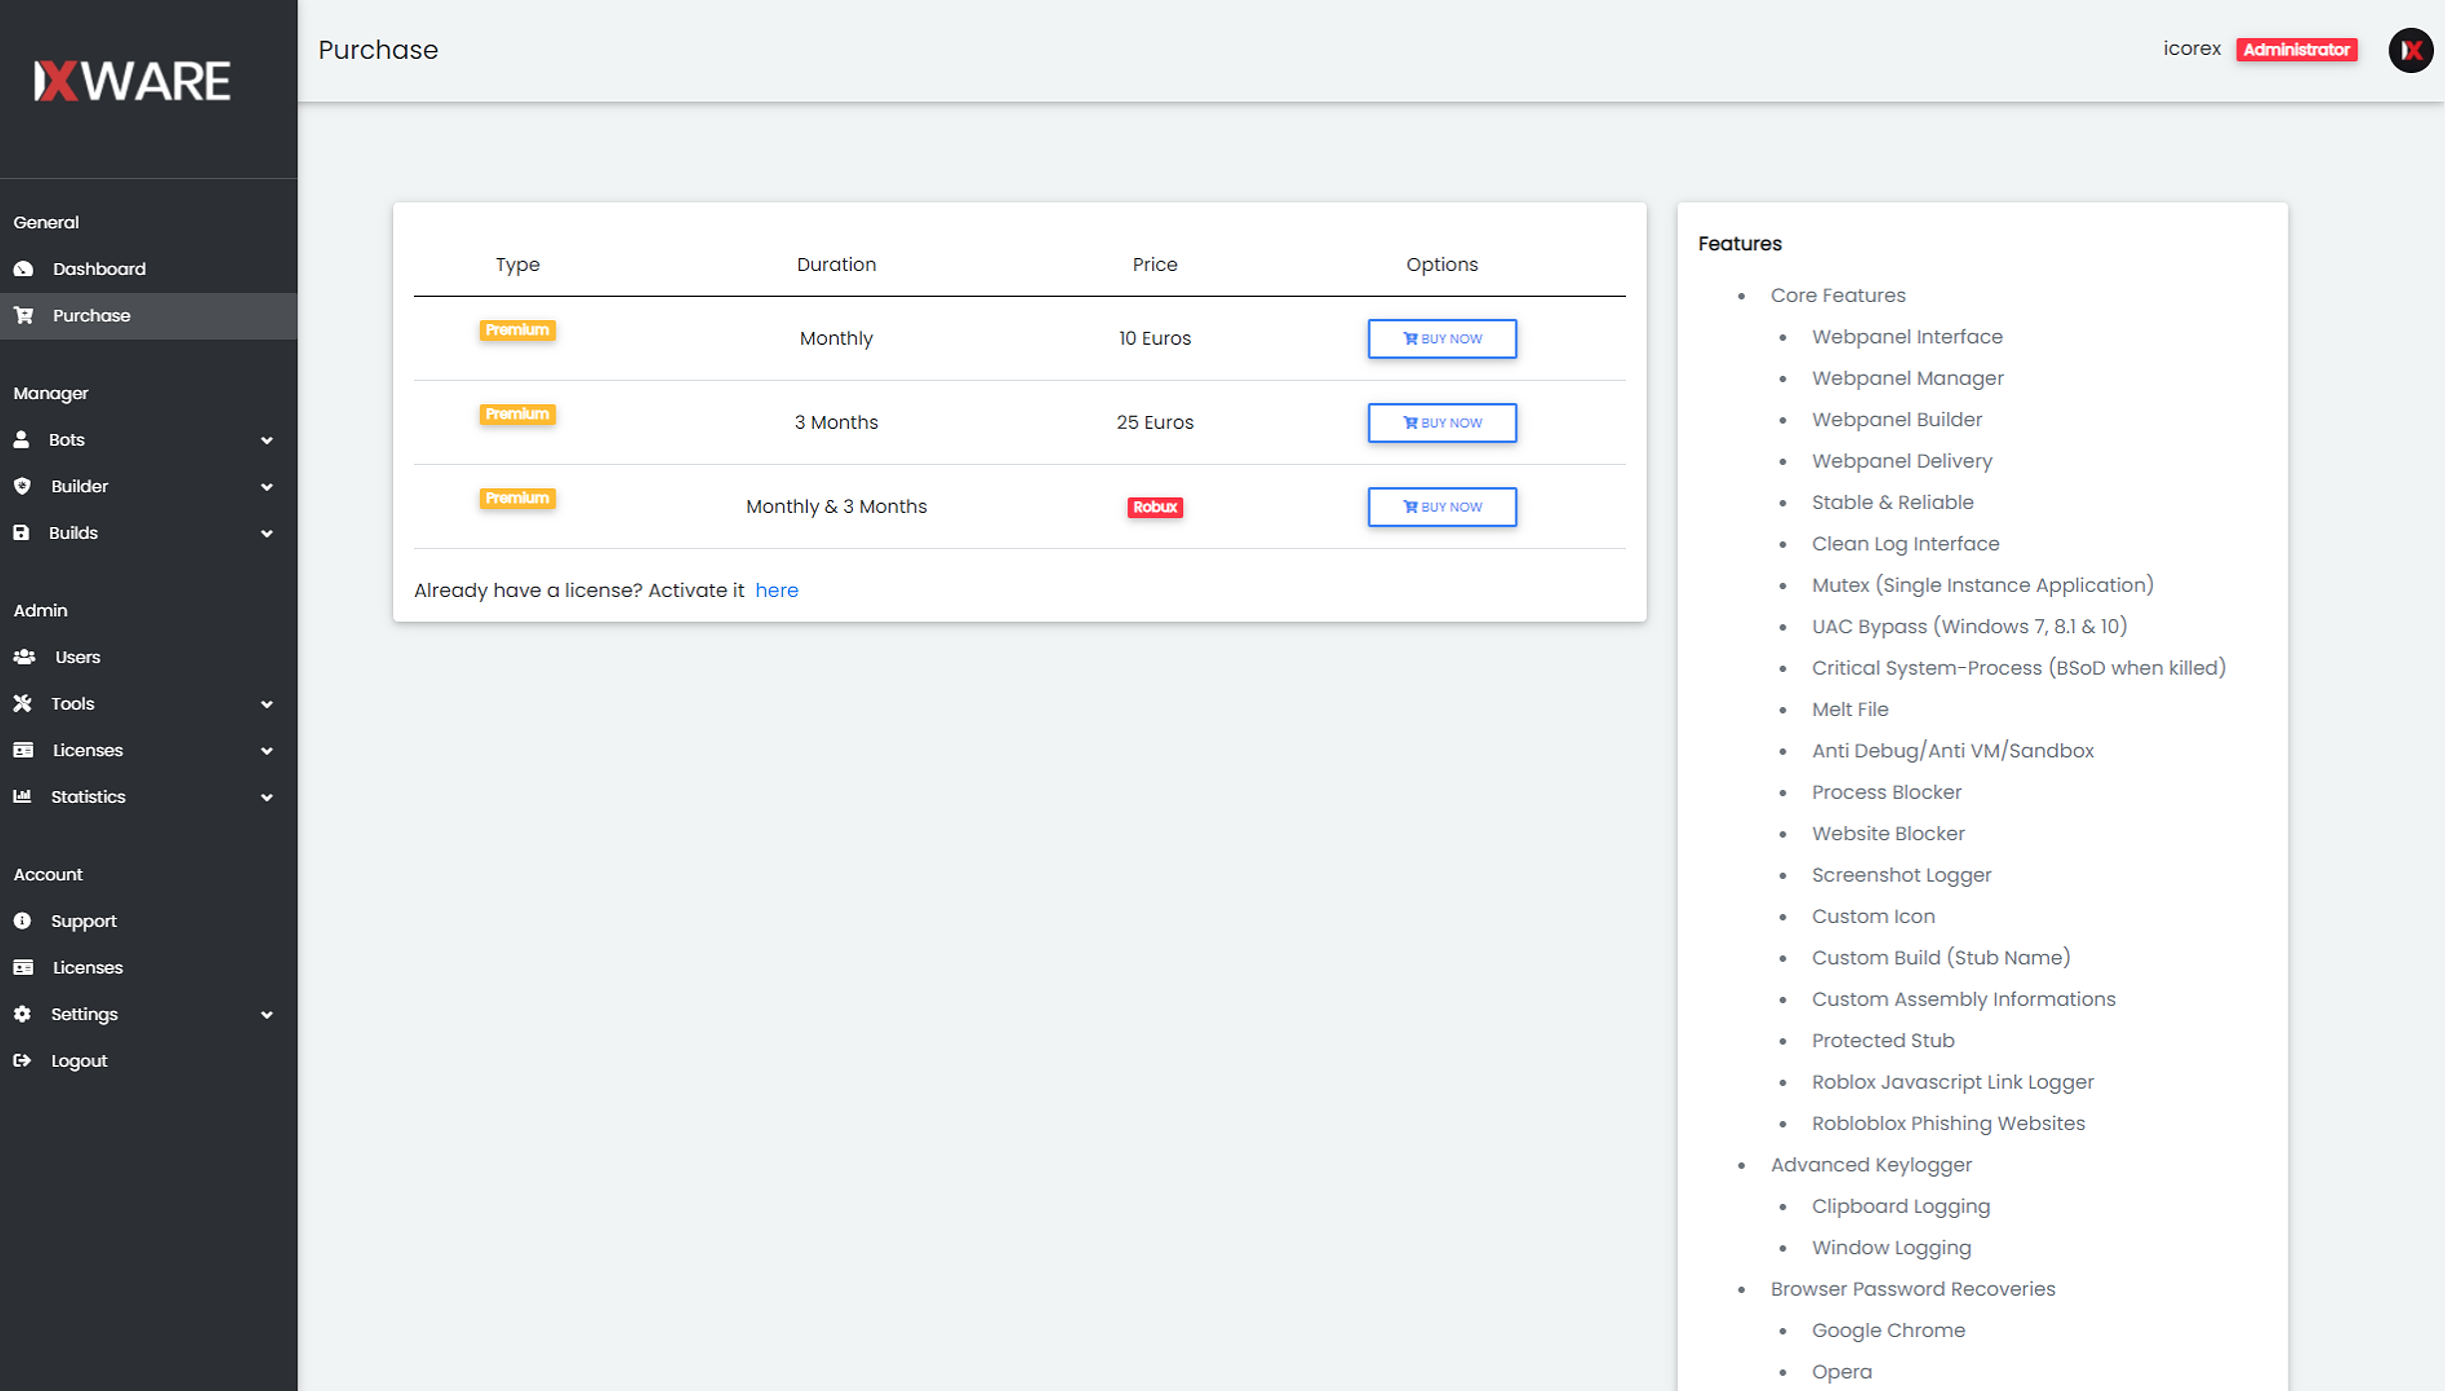Click the Purchase icon in sidebar
2445x1391 pixels.
24,314
